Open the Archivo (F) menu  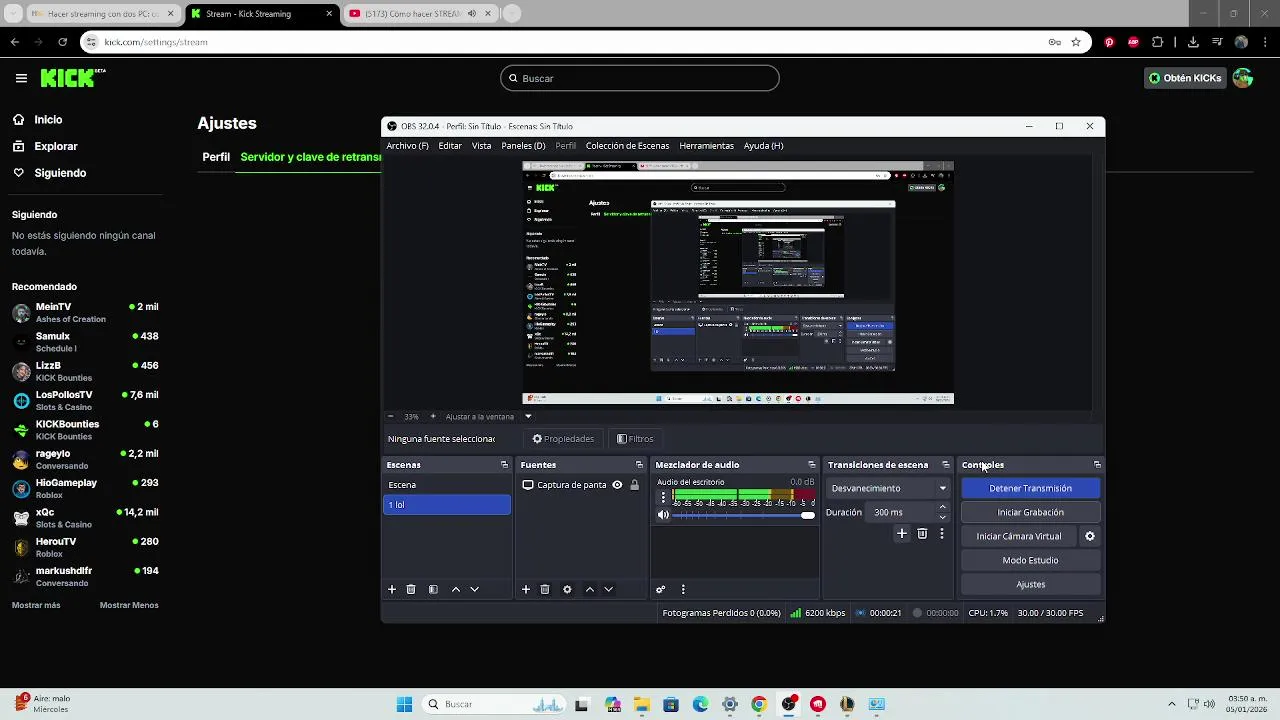407,146
